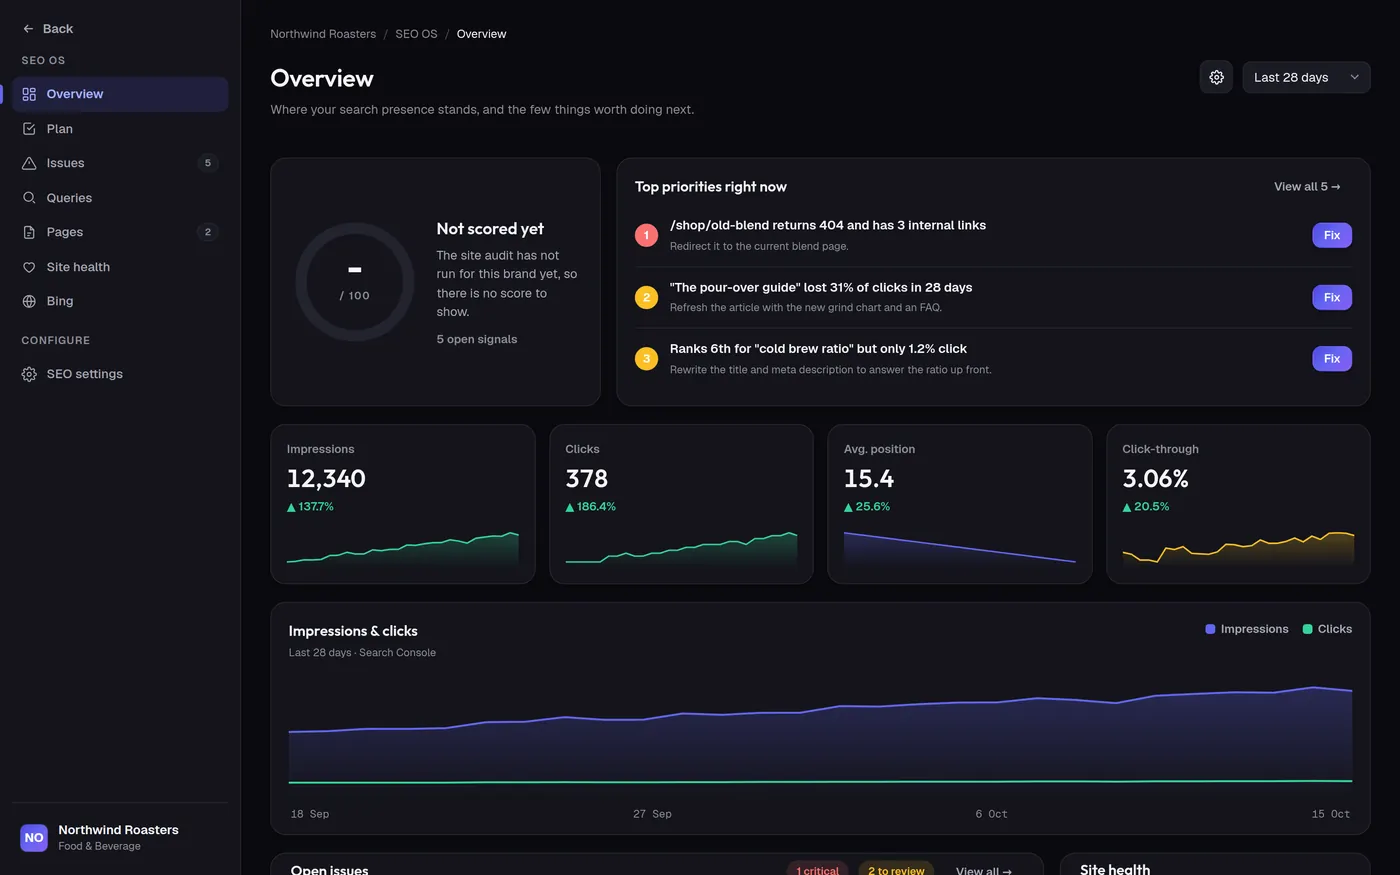The image size is (1400, 875).
Task: Click SEO OS breadcrumb link
Action: pos(416,34)
